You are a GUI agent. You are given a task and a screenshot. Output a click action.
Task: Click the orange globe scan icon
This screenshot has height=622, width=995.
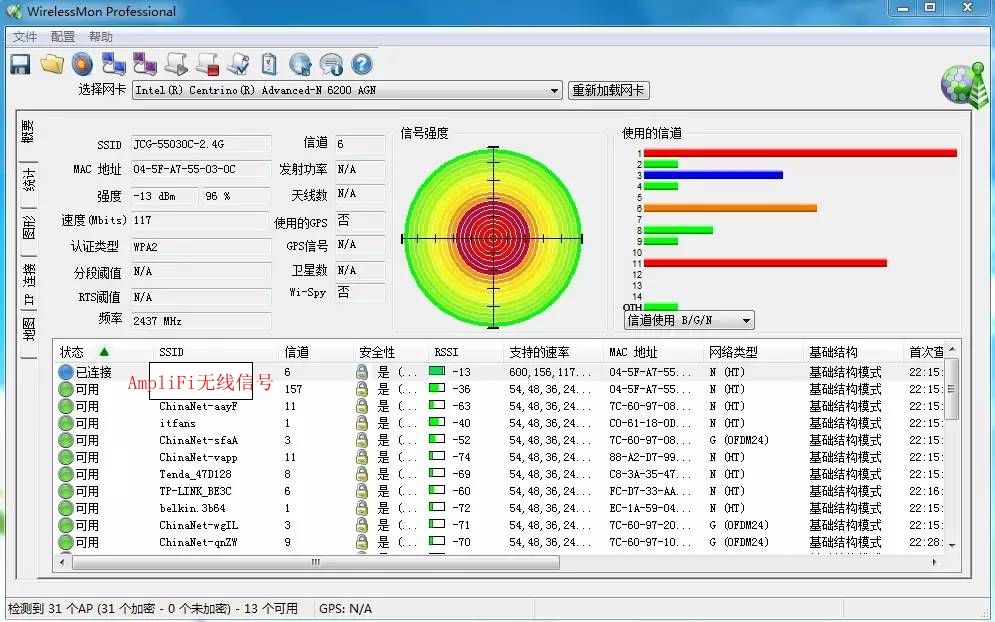[82, 63]
